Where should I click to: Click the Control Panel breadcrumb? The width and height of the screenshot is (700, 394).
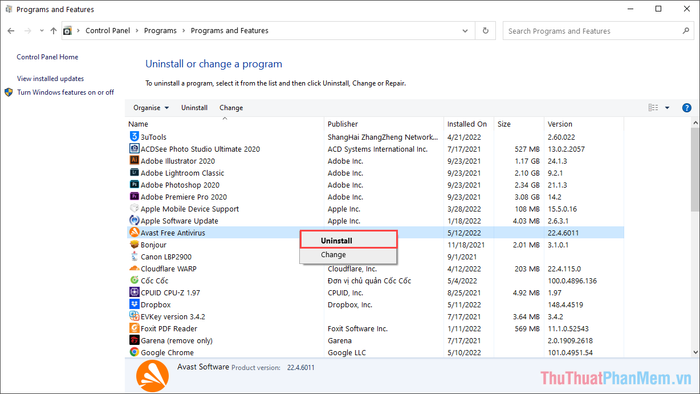click(x=108, y=31)
